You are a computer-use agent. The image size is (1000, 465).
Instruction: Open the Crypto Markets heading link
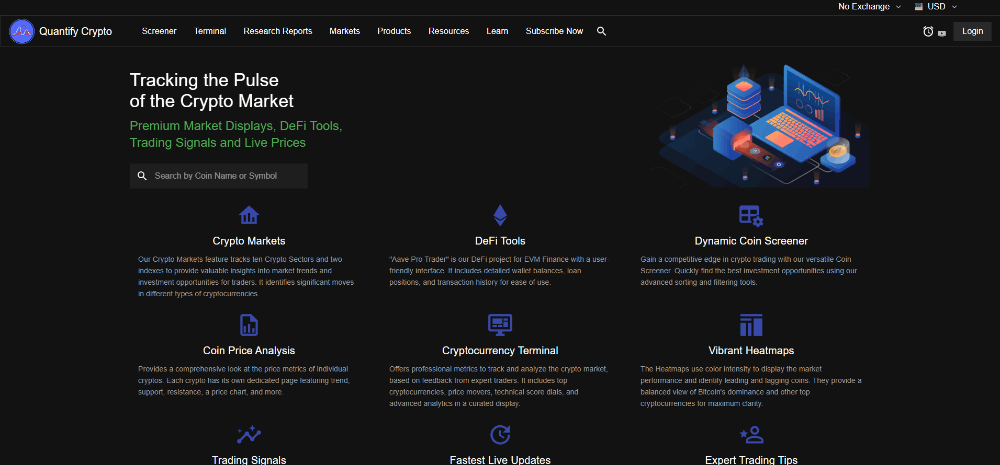coord(249,241)
